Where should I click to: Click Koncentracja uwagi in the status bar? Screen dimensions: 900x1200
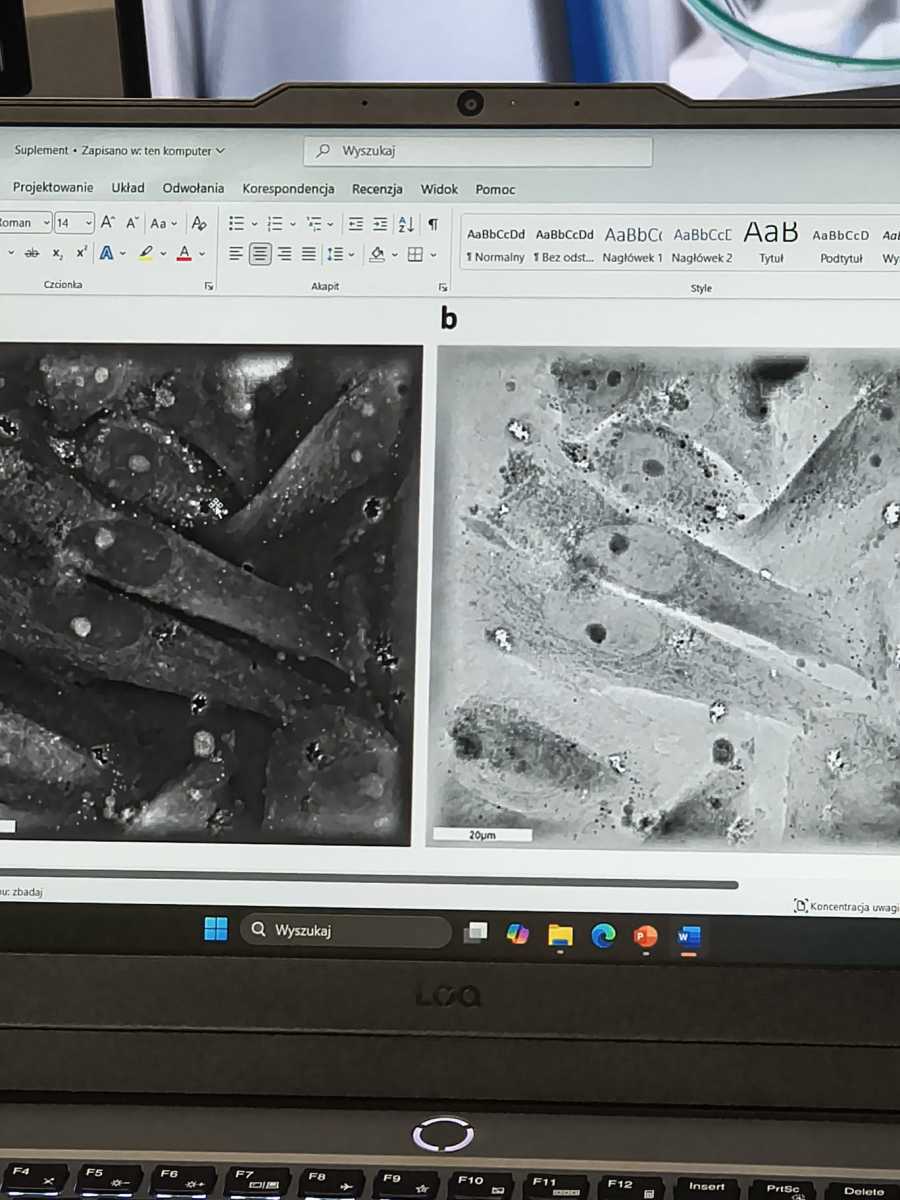click(846, 906)
